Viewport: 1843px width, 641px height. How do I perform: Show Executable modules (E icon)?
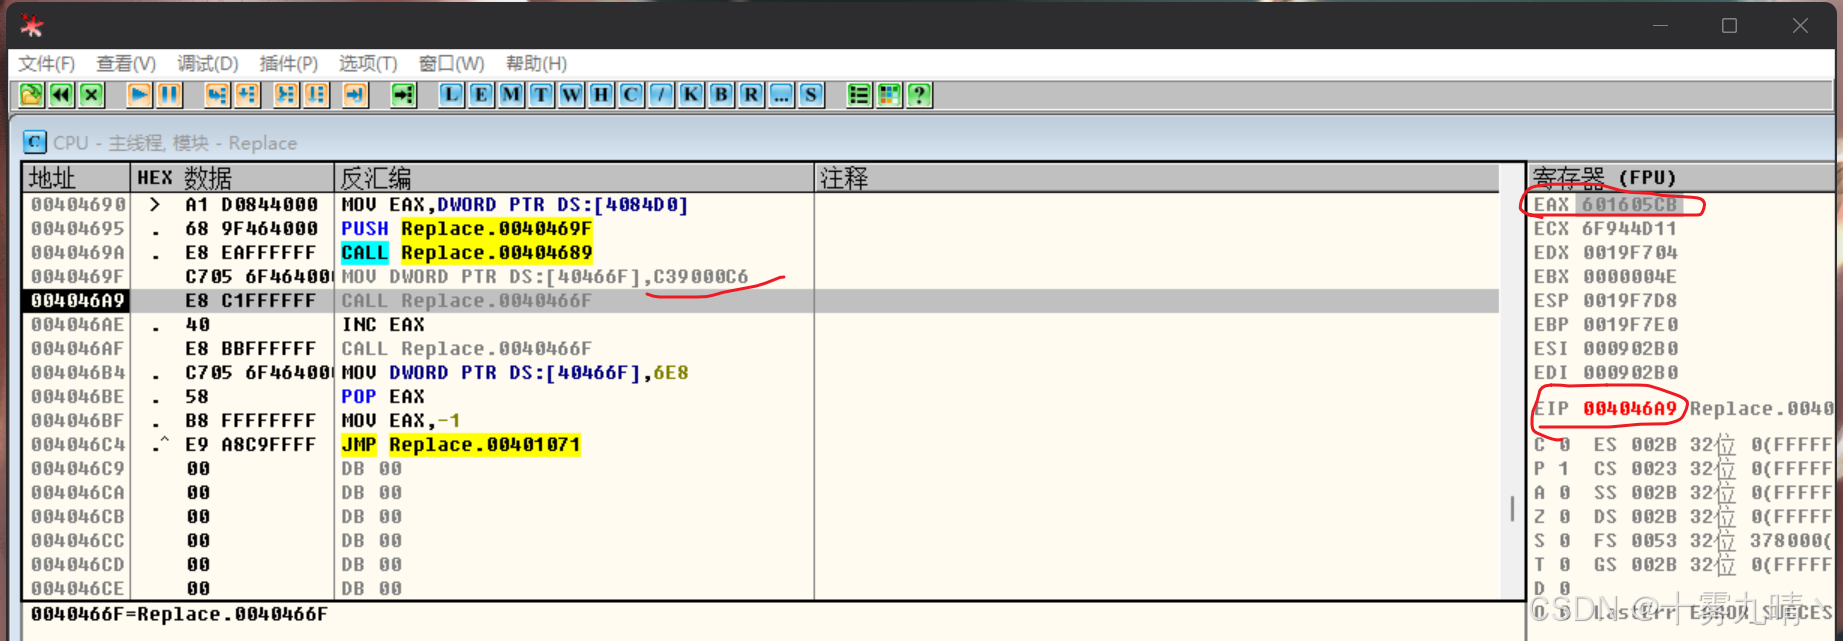[x=481, y=95]
